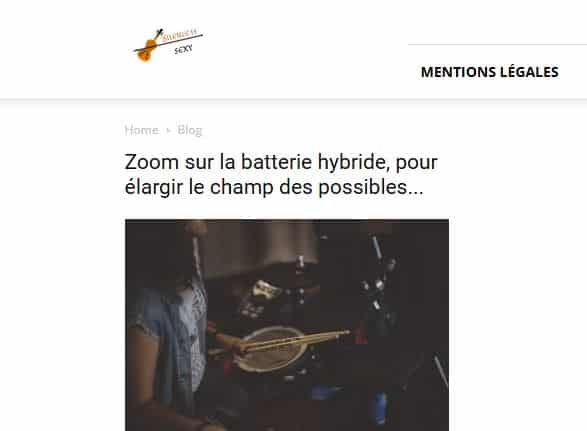Click the black word under the logo bow
Viewport: 587px width, 431px height.
click(183, 49)
